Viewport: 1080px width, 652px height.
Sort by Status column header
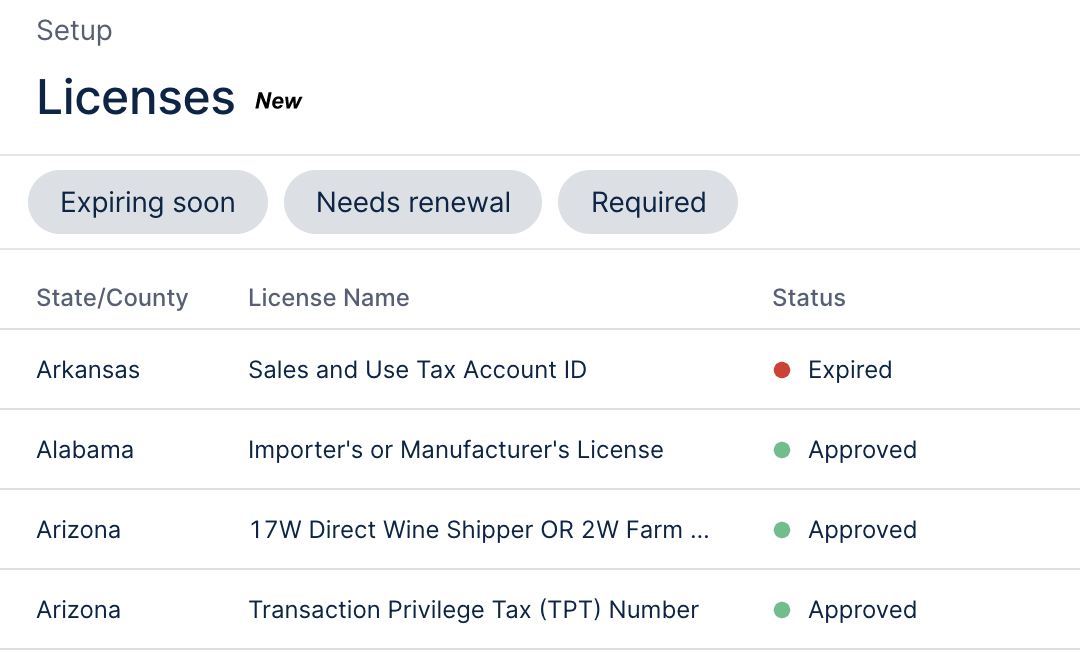coord(809,298)
